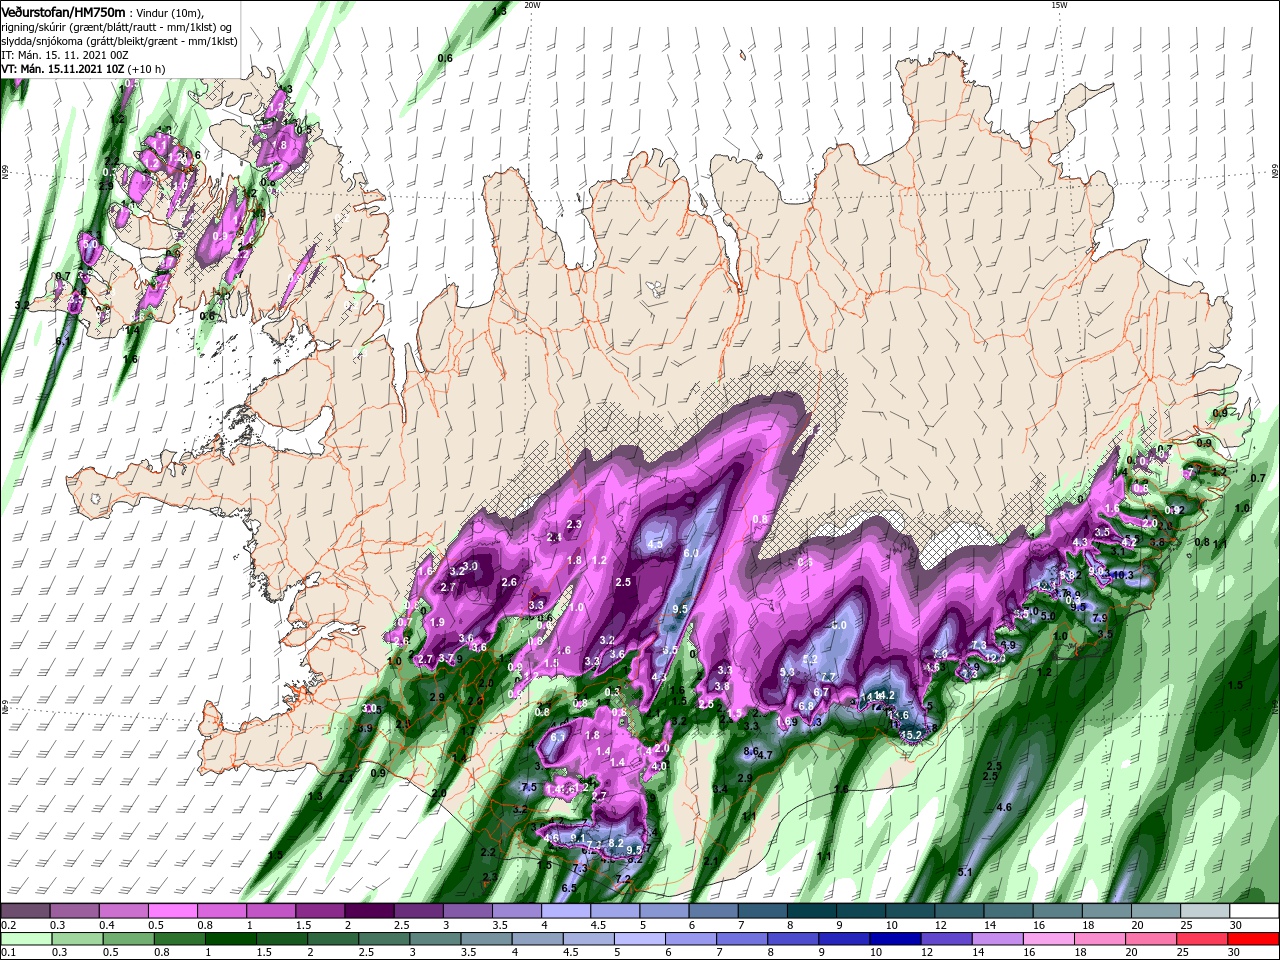The height and width of the screenshot is (960, 1280).
Task: Click the 15W longitude label at top
Action: tap(1059, 5)
